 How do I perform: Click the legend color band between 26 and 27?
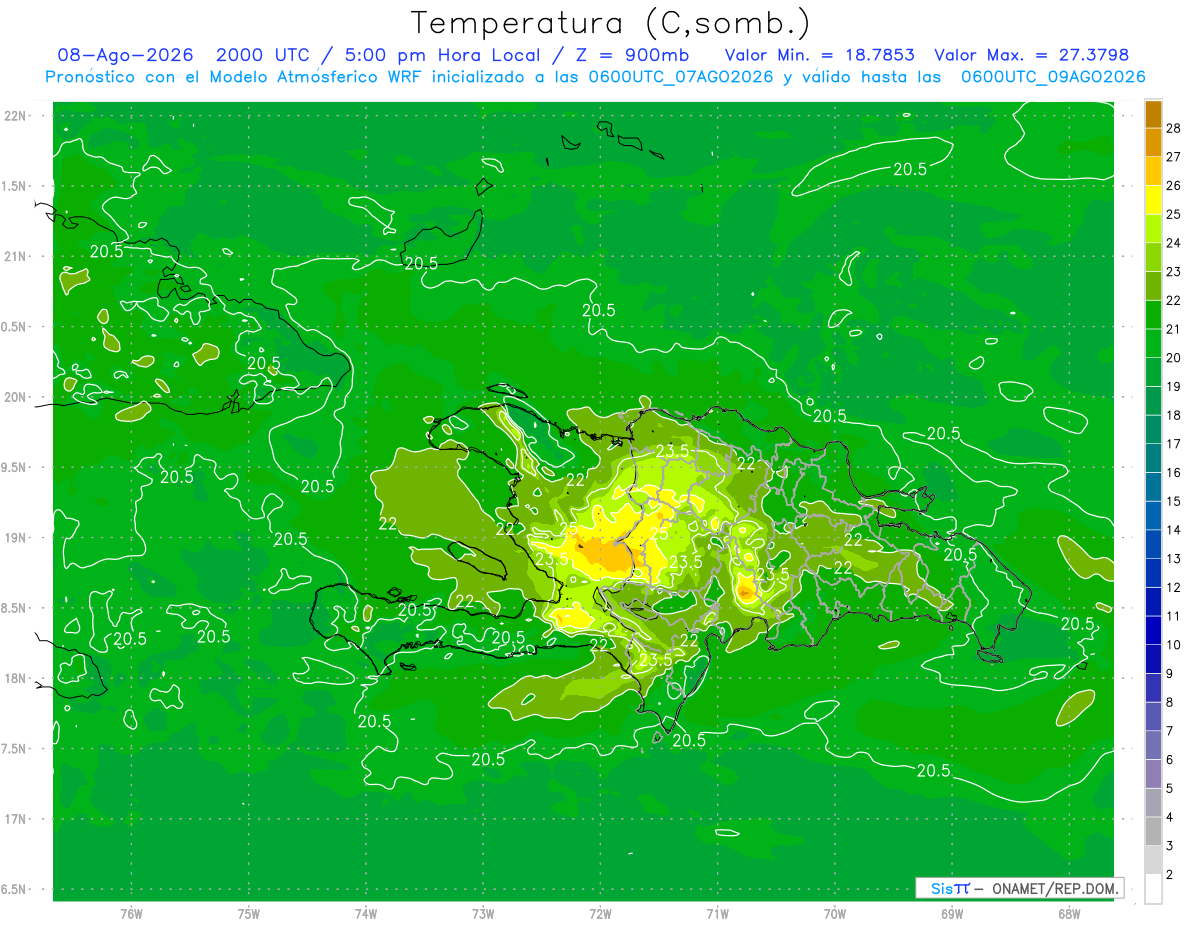(1153, 171)
